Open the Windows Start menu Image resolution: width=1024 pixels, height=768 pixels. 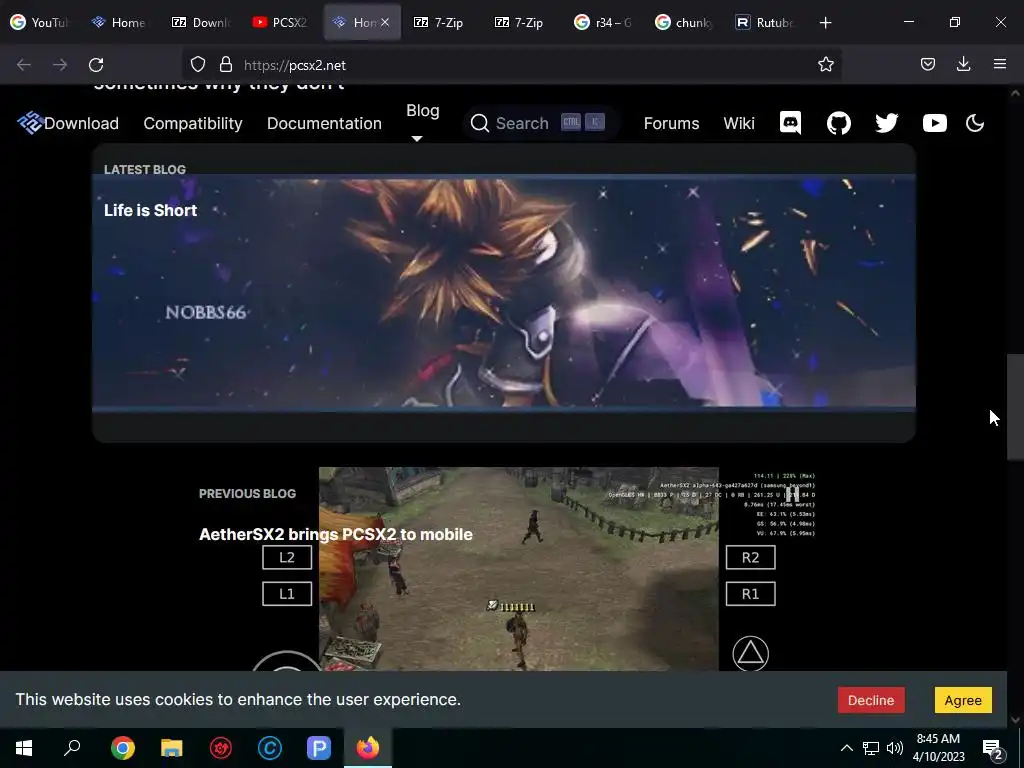[24, 748]
